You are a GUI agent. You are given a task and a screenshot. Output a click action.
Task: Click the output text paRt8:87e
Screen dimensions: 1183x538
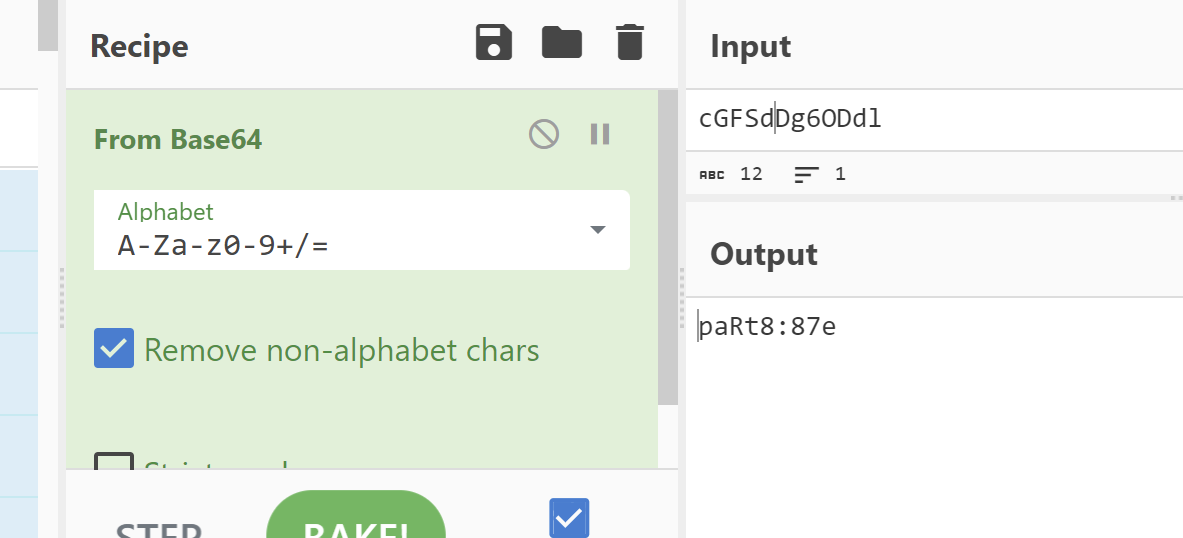point(767,327)
